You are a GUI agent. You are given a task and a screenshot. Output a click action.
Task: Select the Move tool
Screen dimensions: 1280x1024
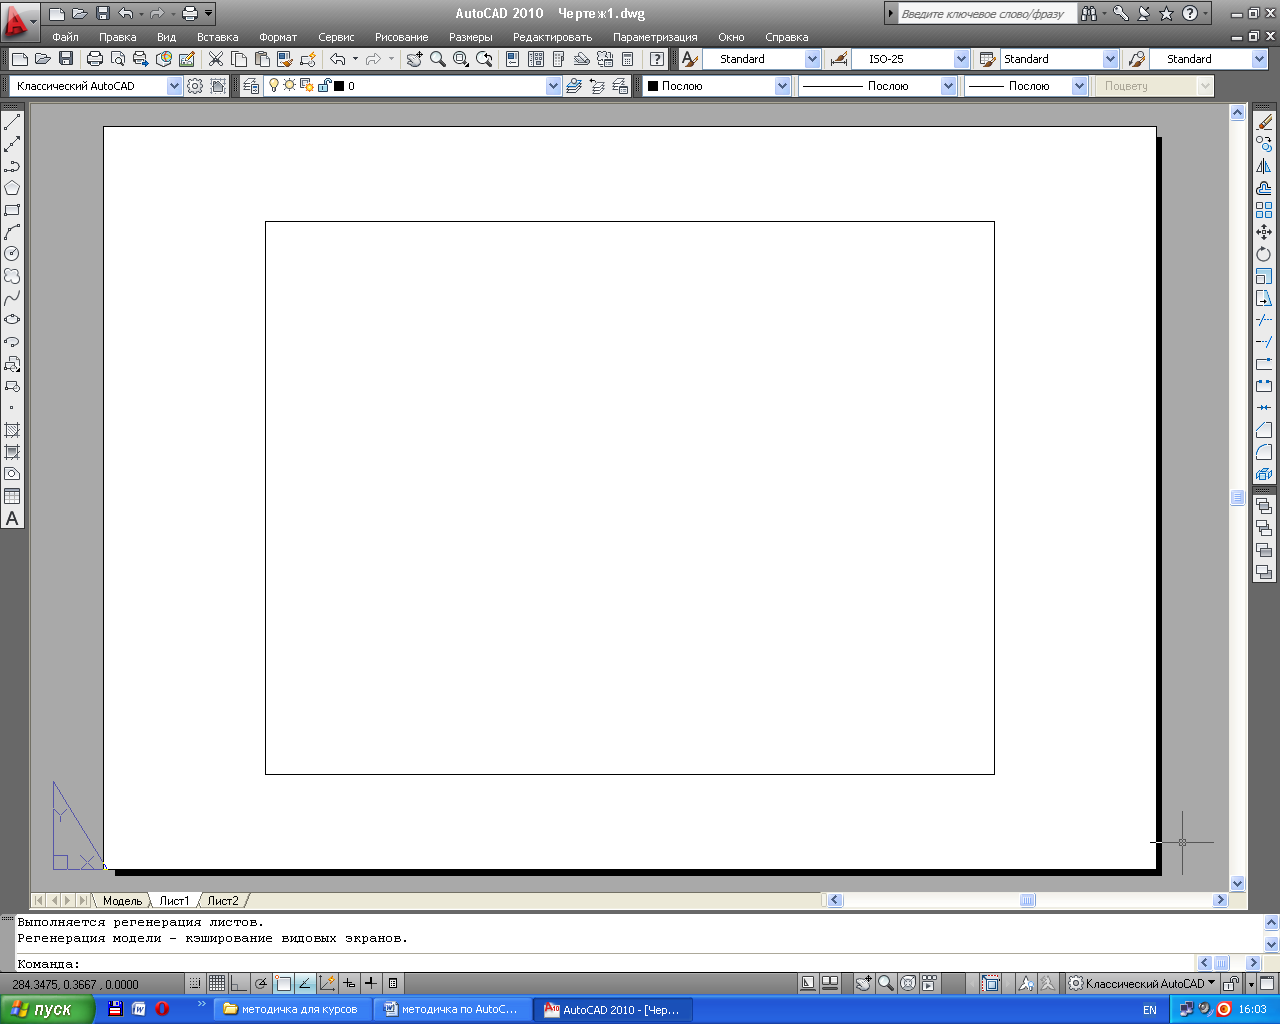click(x=1264, y=232)
